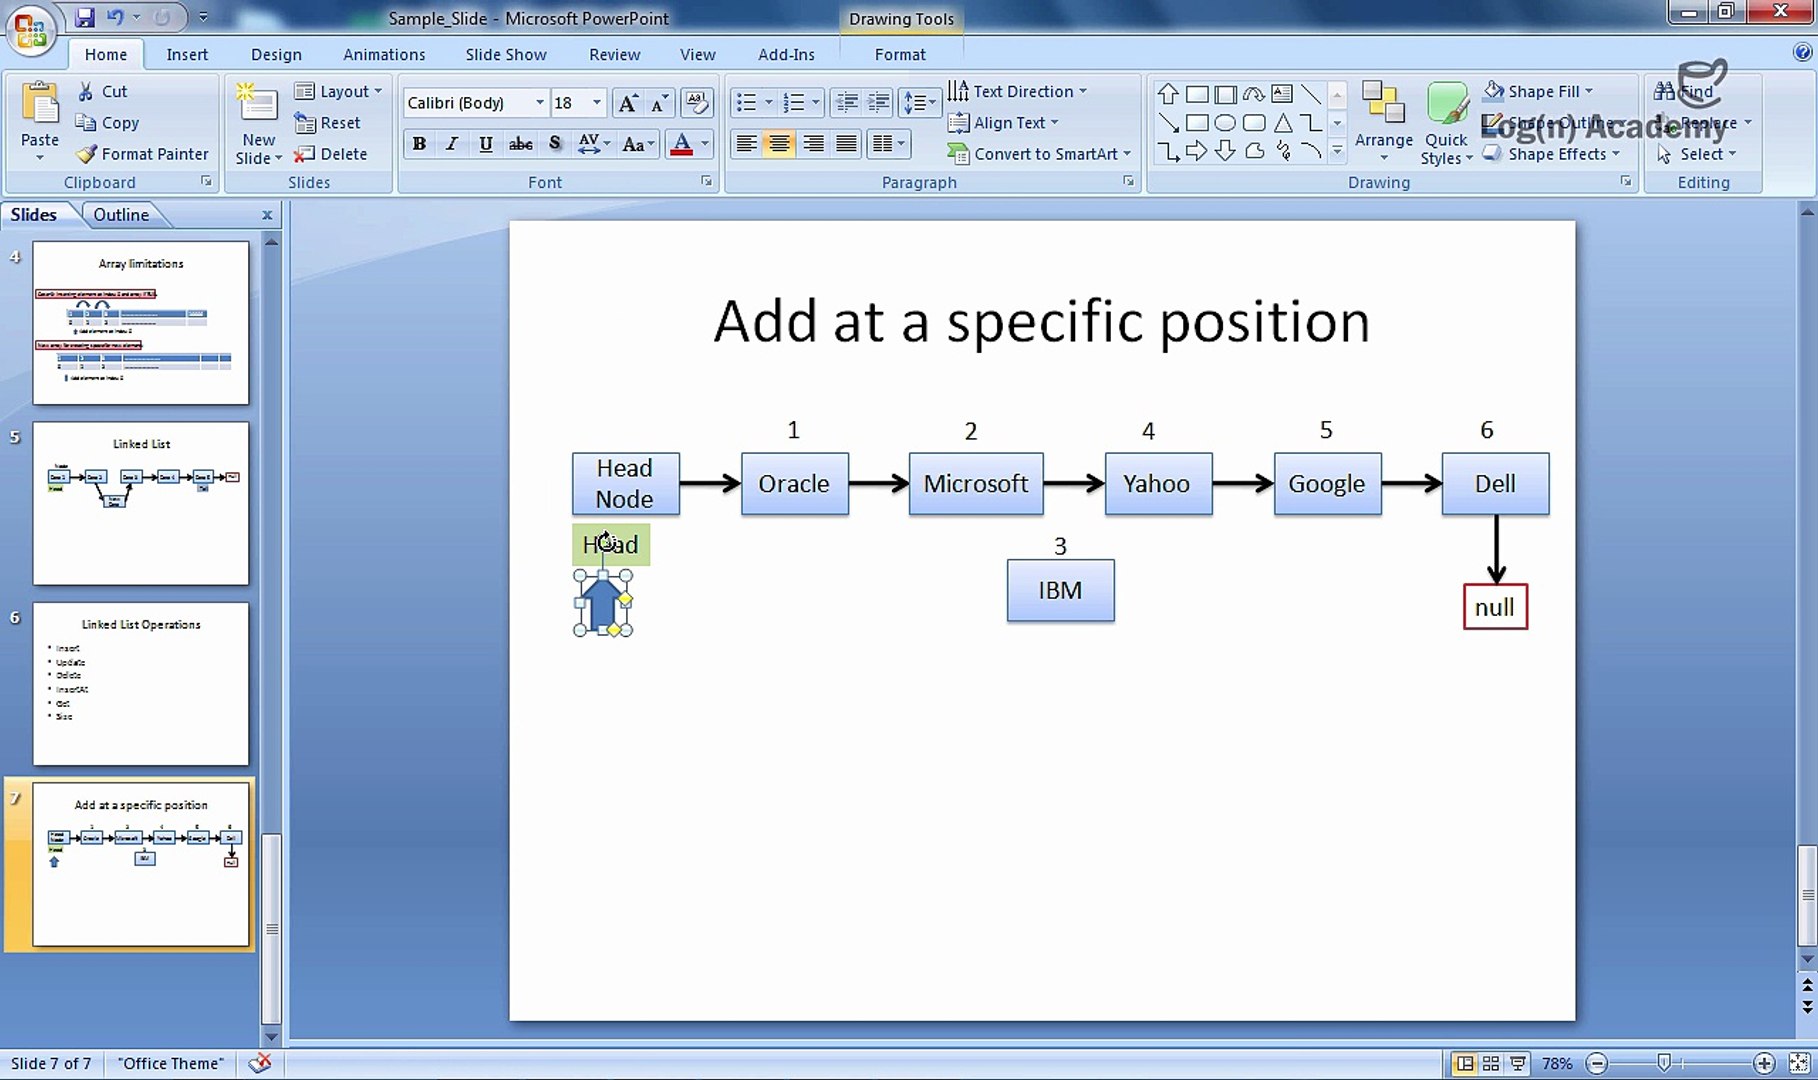The height and width of the screenshot is (1080, 1818).
Task: Clear all formatting from text
Action: pyautogui.click(x=697, y=103)
